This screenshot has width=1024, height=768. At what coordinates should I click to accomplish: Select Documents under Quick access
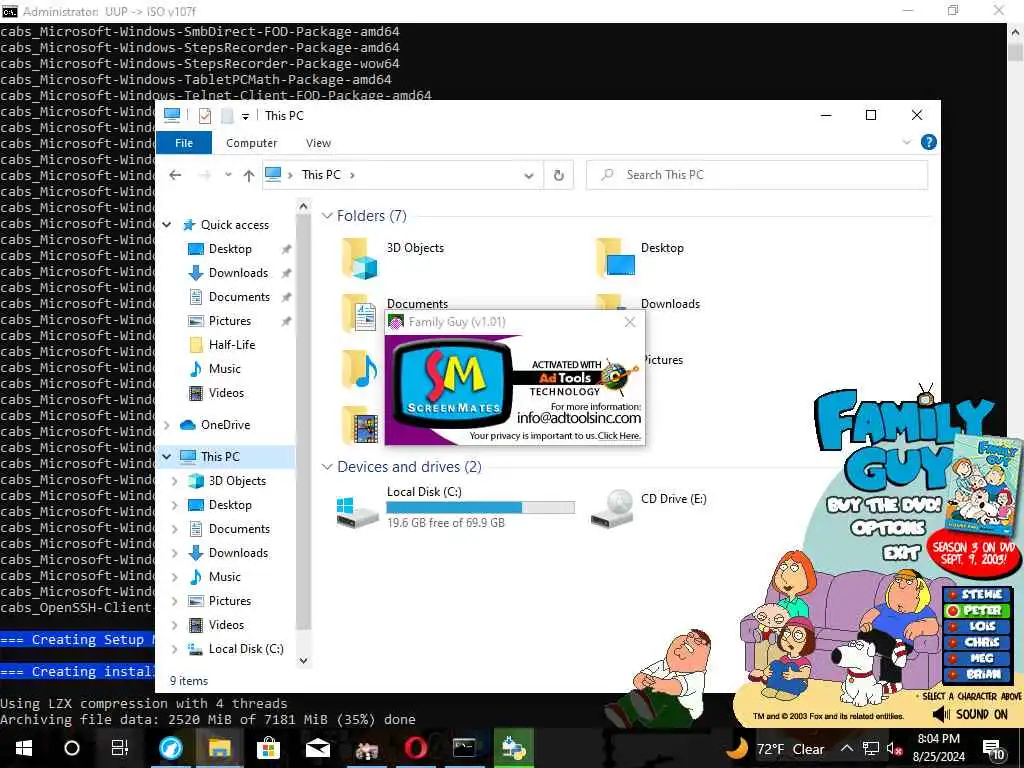click(239, 297)
